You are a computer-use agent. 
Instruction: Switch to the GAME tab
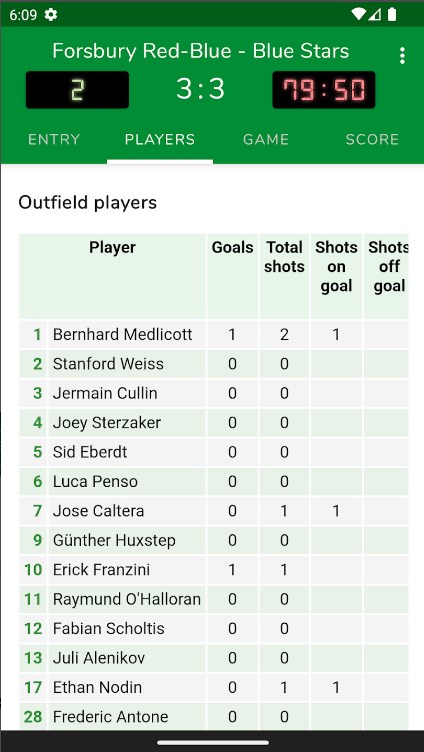click(x=266, y=140)
